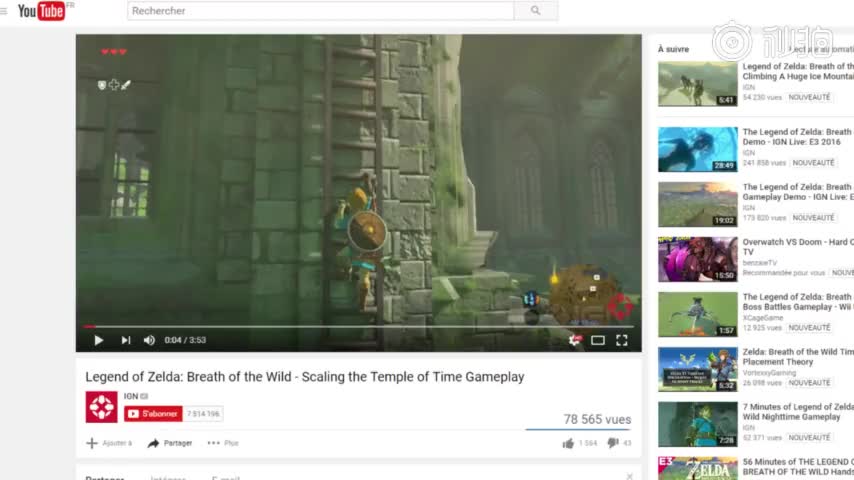Close the share panel with X
854x480 pixels.
630,476
